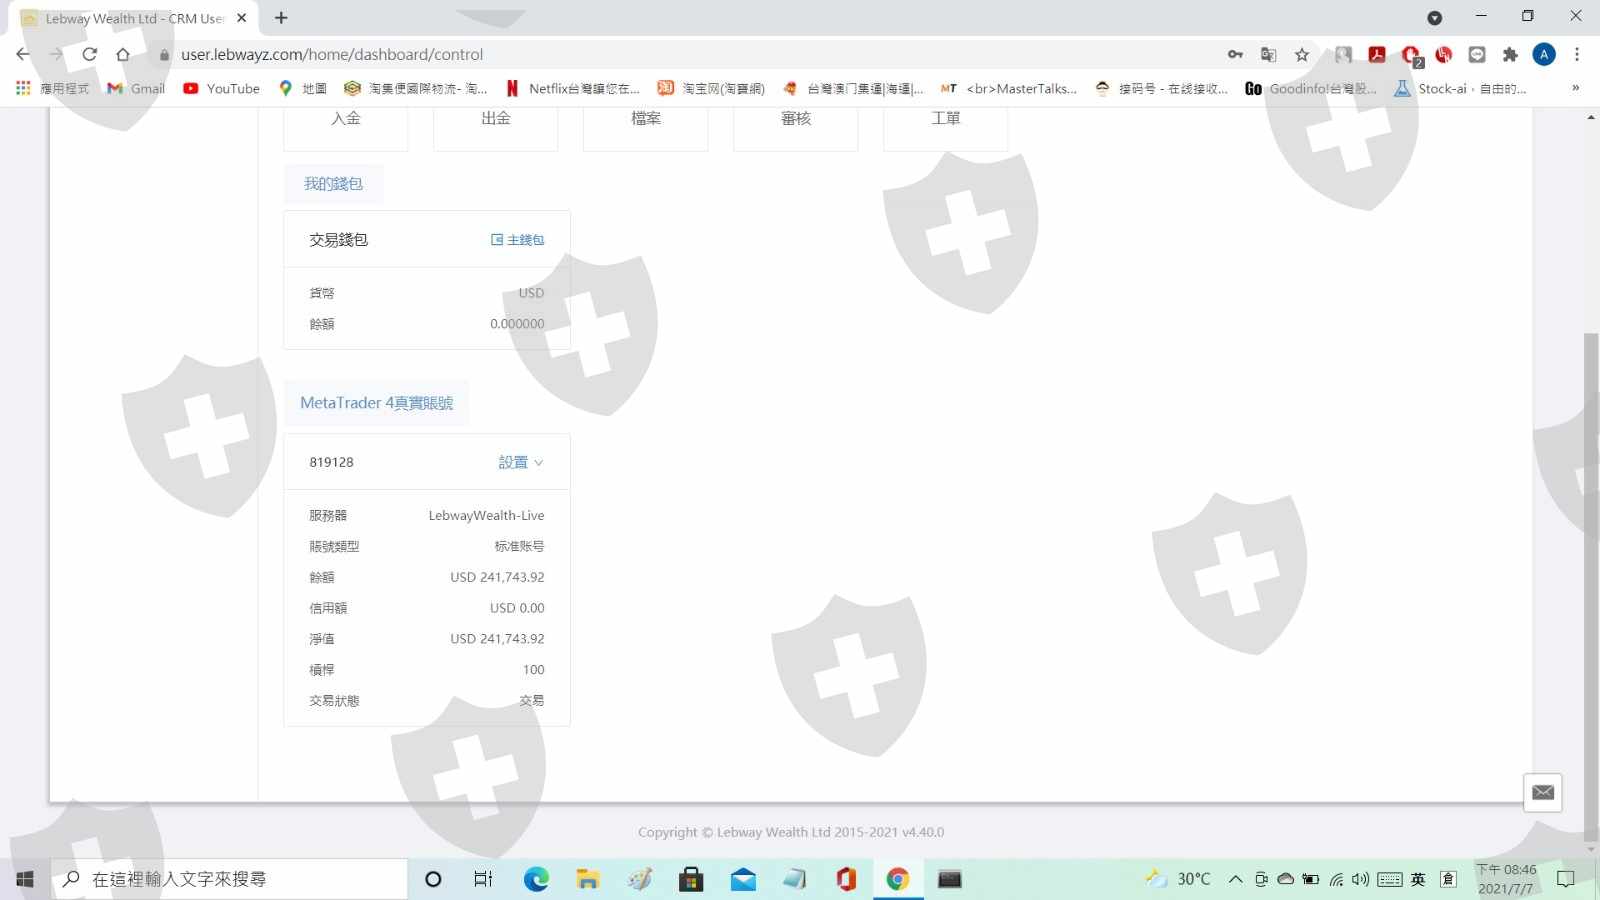Image resolution: width=1600 pixels, height=900 pixels.
Task: Open the volume control in system tray
Action: 1361,879
